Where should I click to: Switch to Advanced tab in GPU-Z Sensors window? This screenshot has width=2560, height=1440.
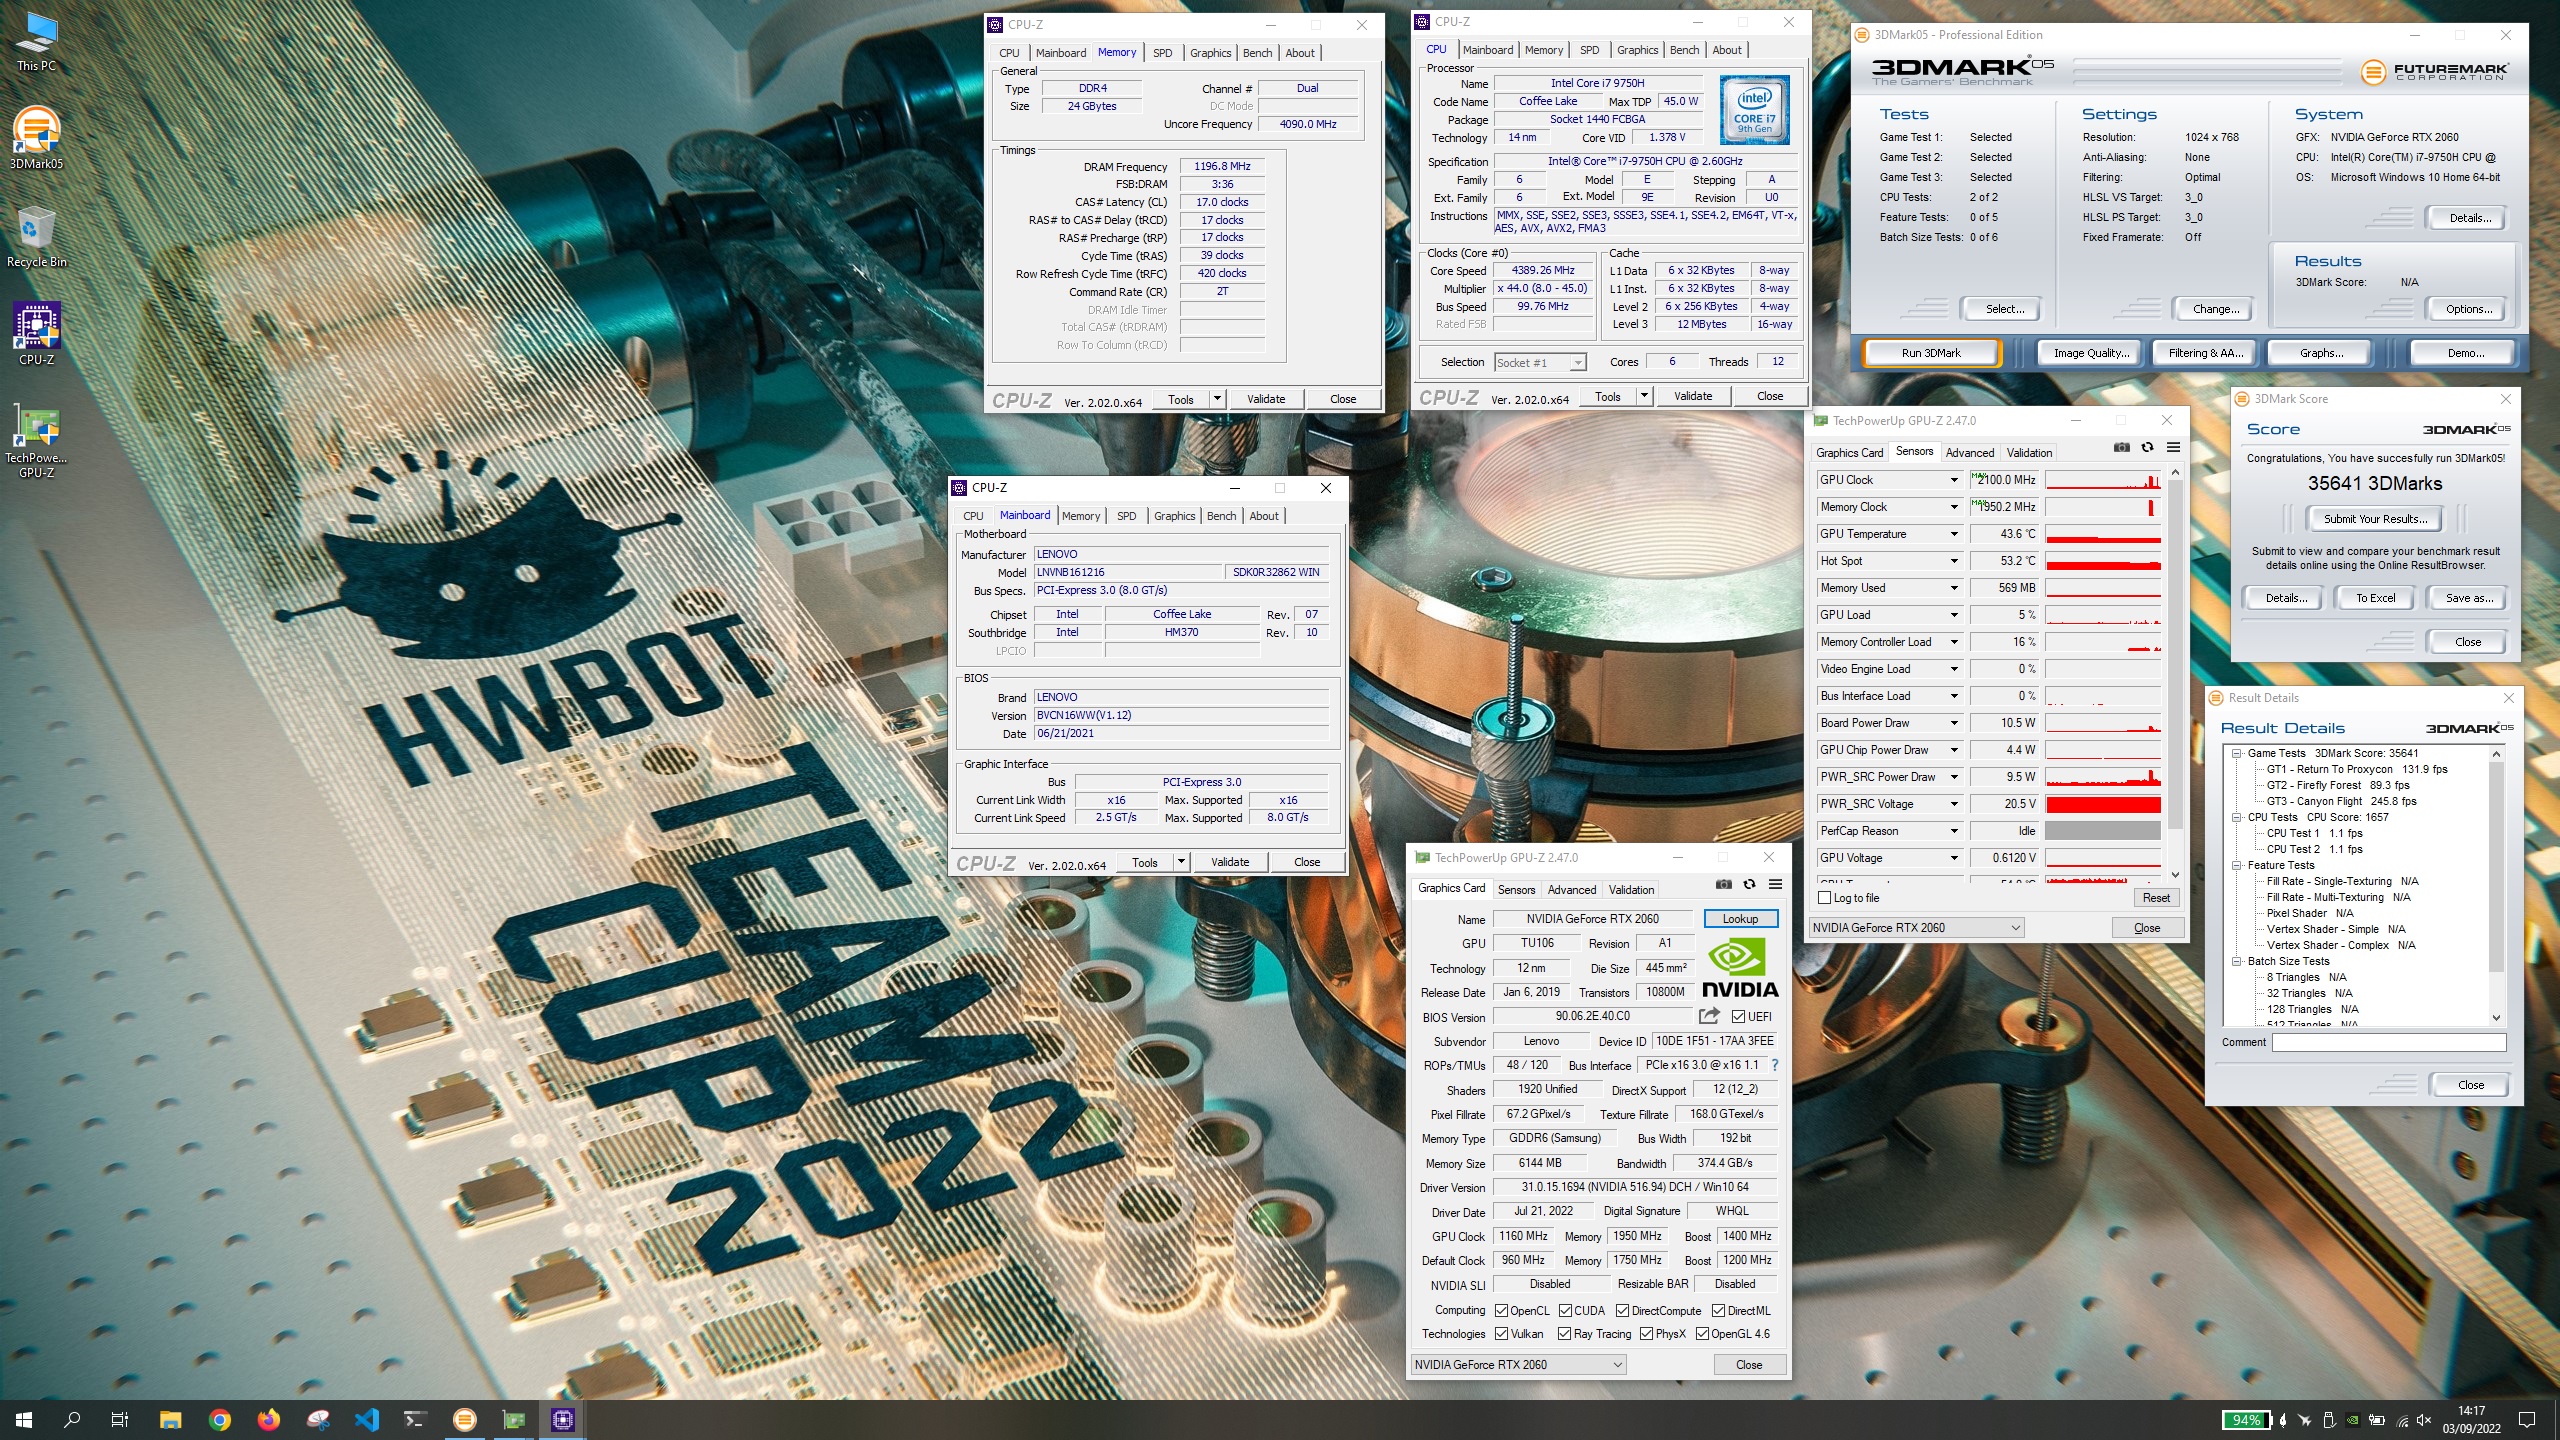coord(1969,453)
